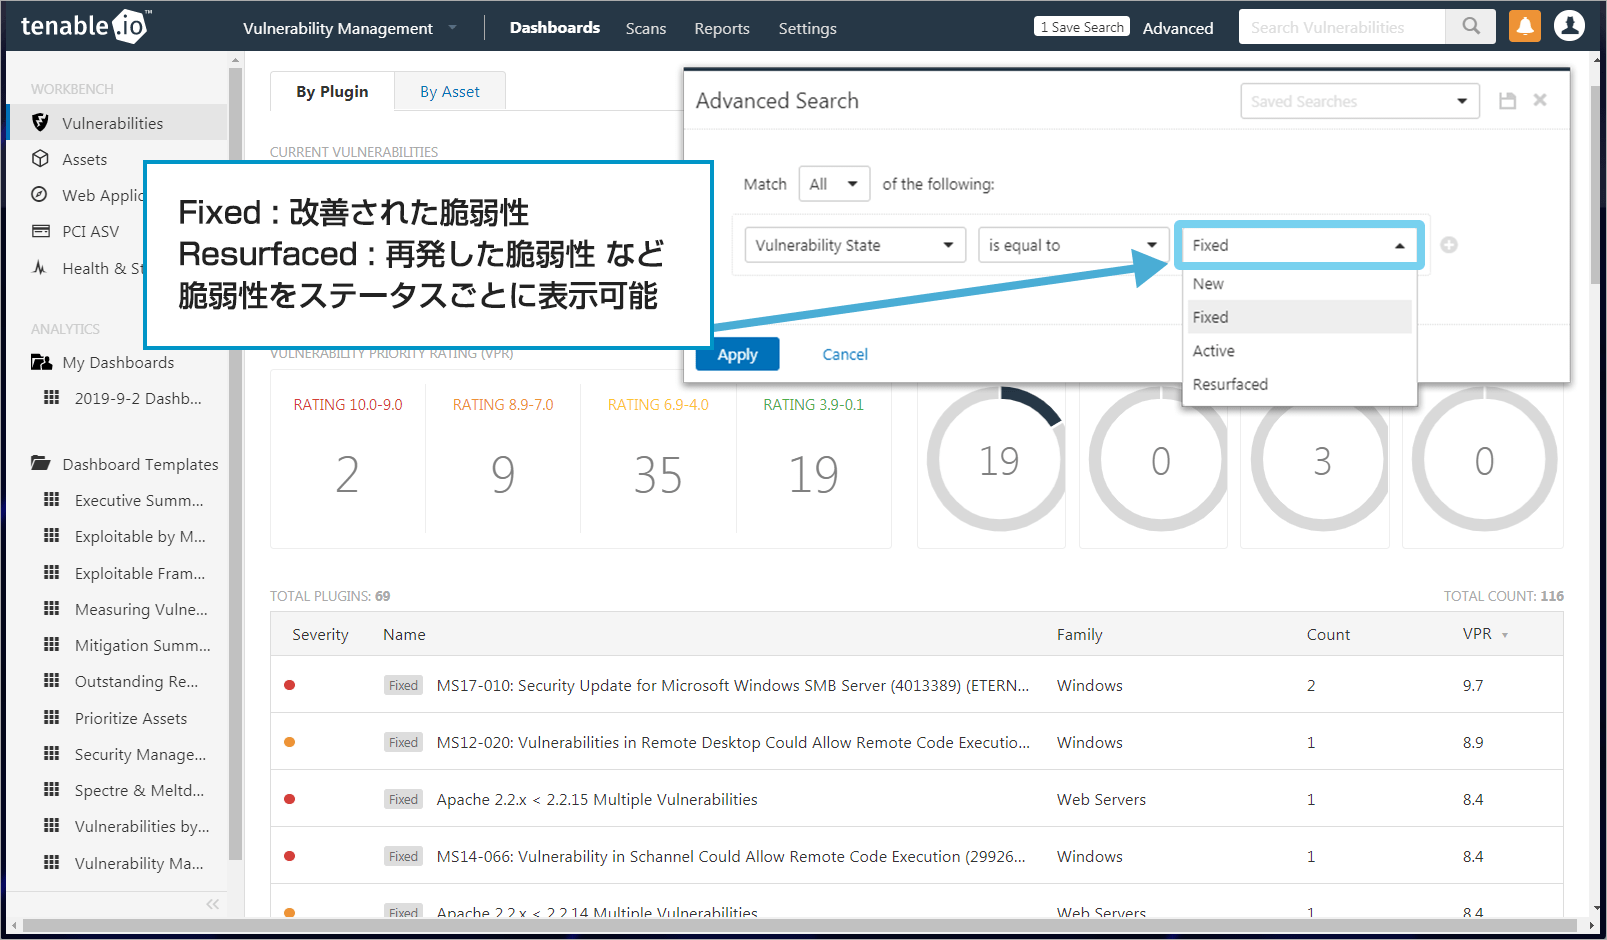Open Vulnerabilities by... dashboard template

click(x=142, y=826)
